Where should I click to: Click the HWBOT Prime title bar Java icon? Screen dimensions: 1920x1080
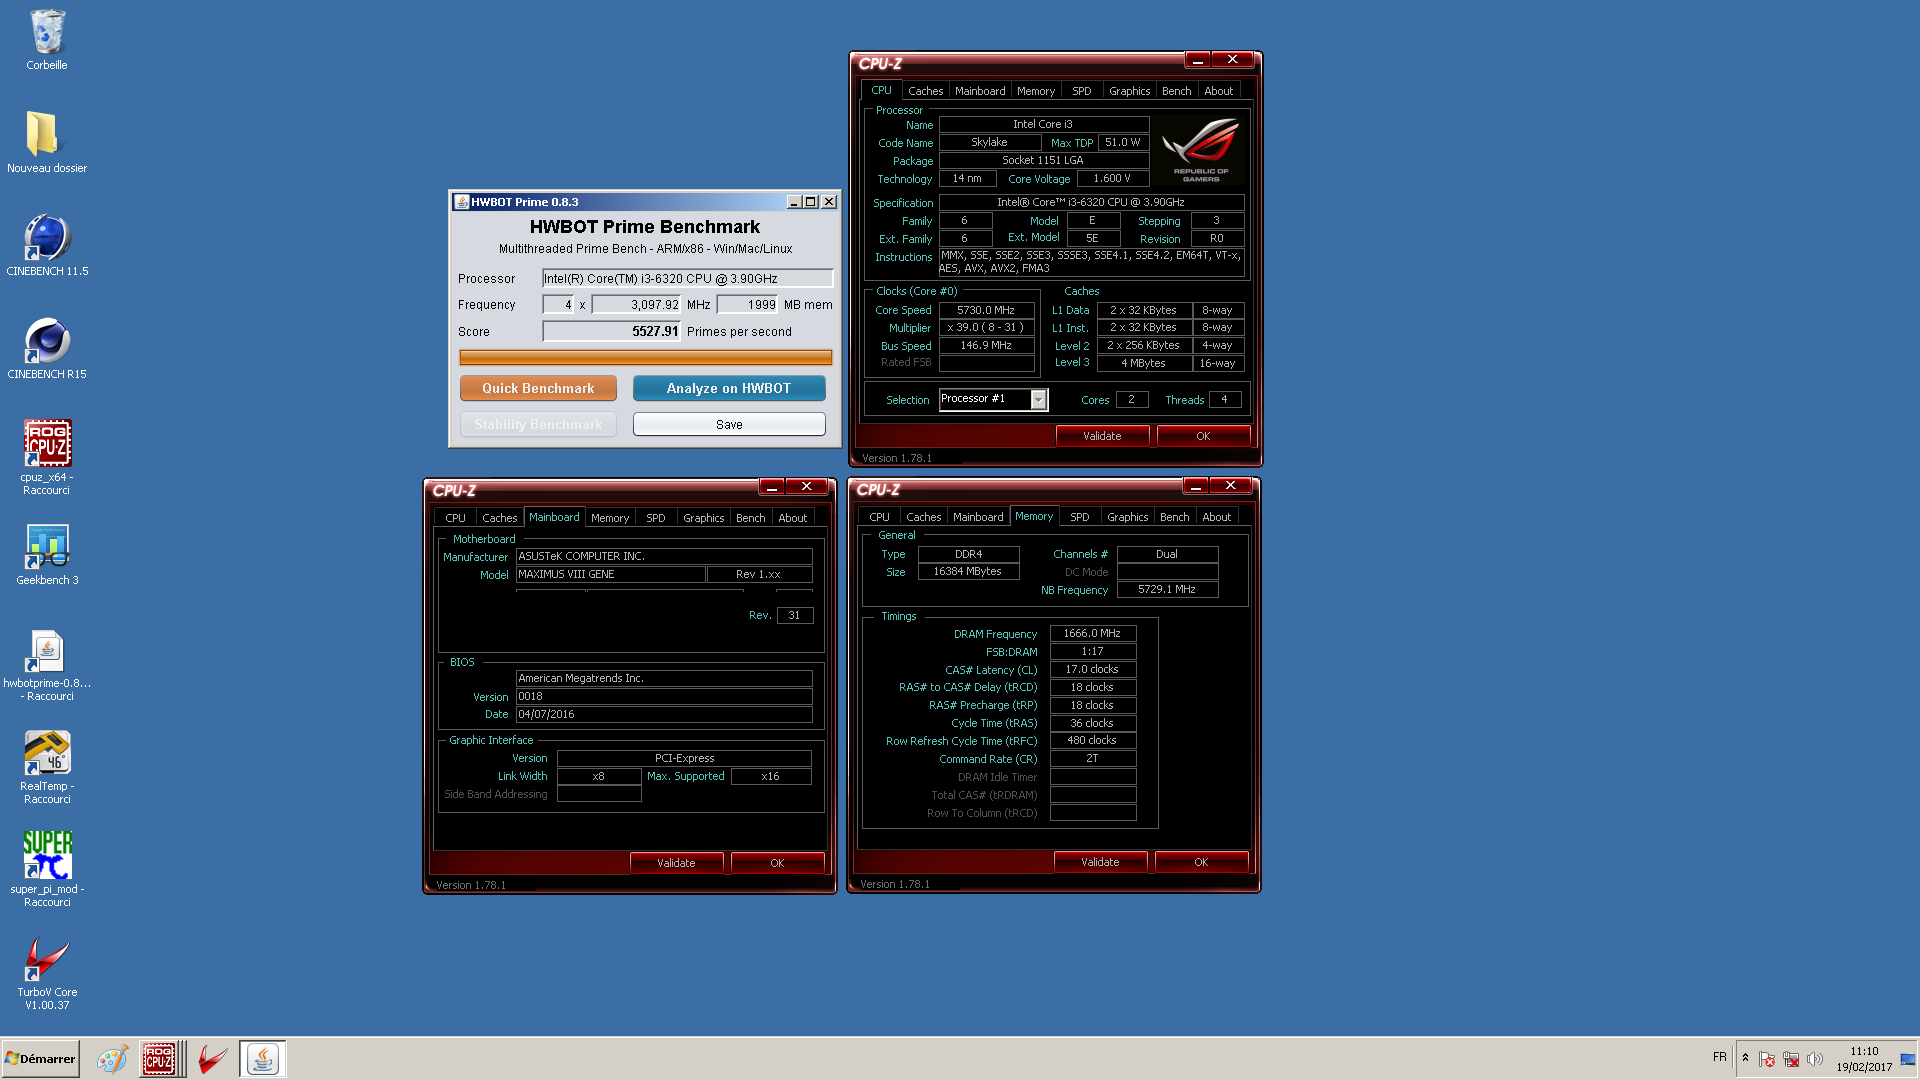[x=461, y=202]
